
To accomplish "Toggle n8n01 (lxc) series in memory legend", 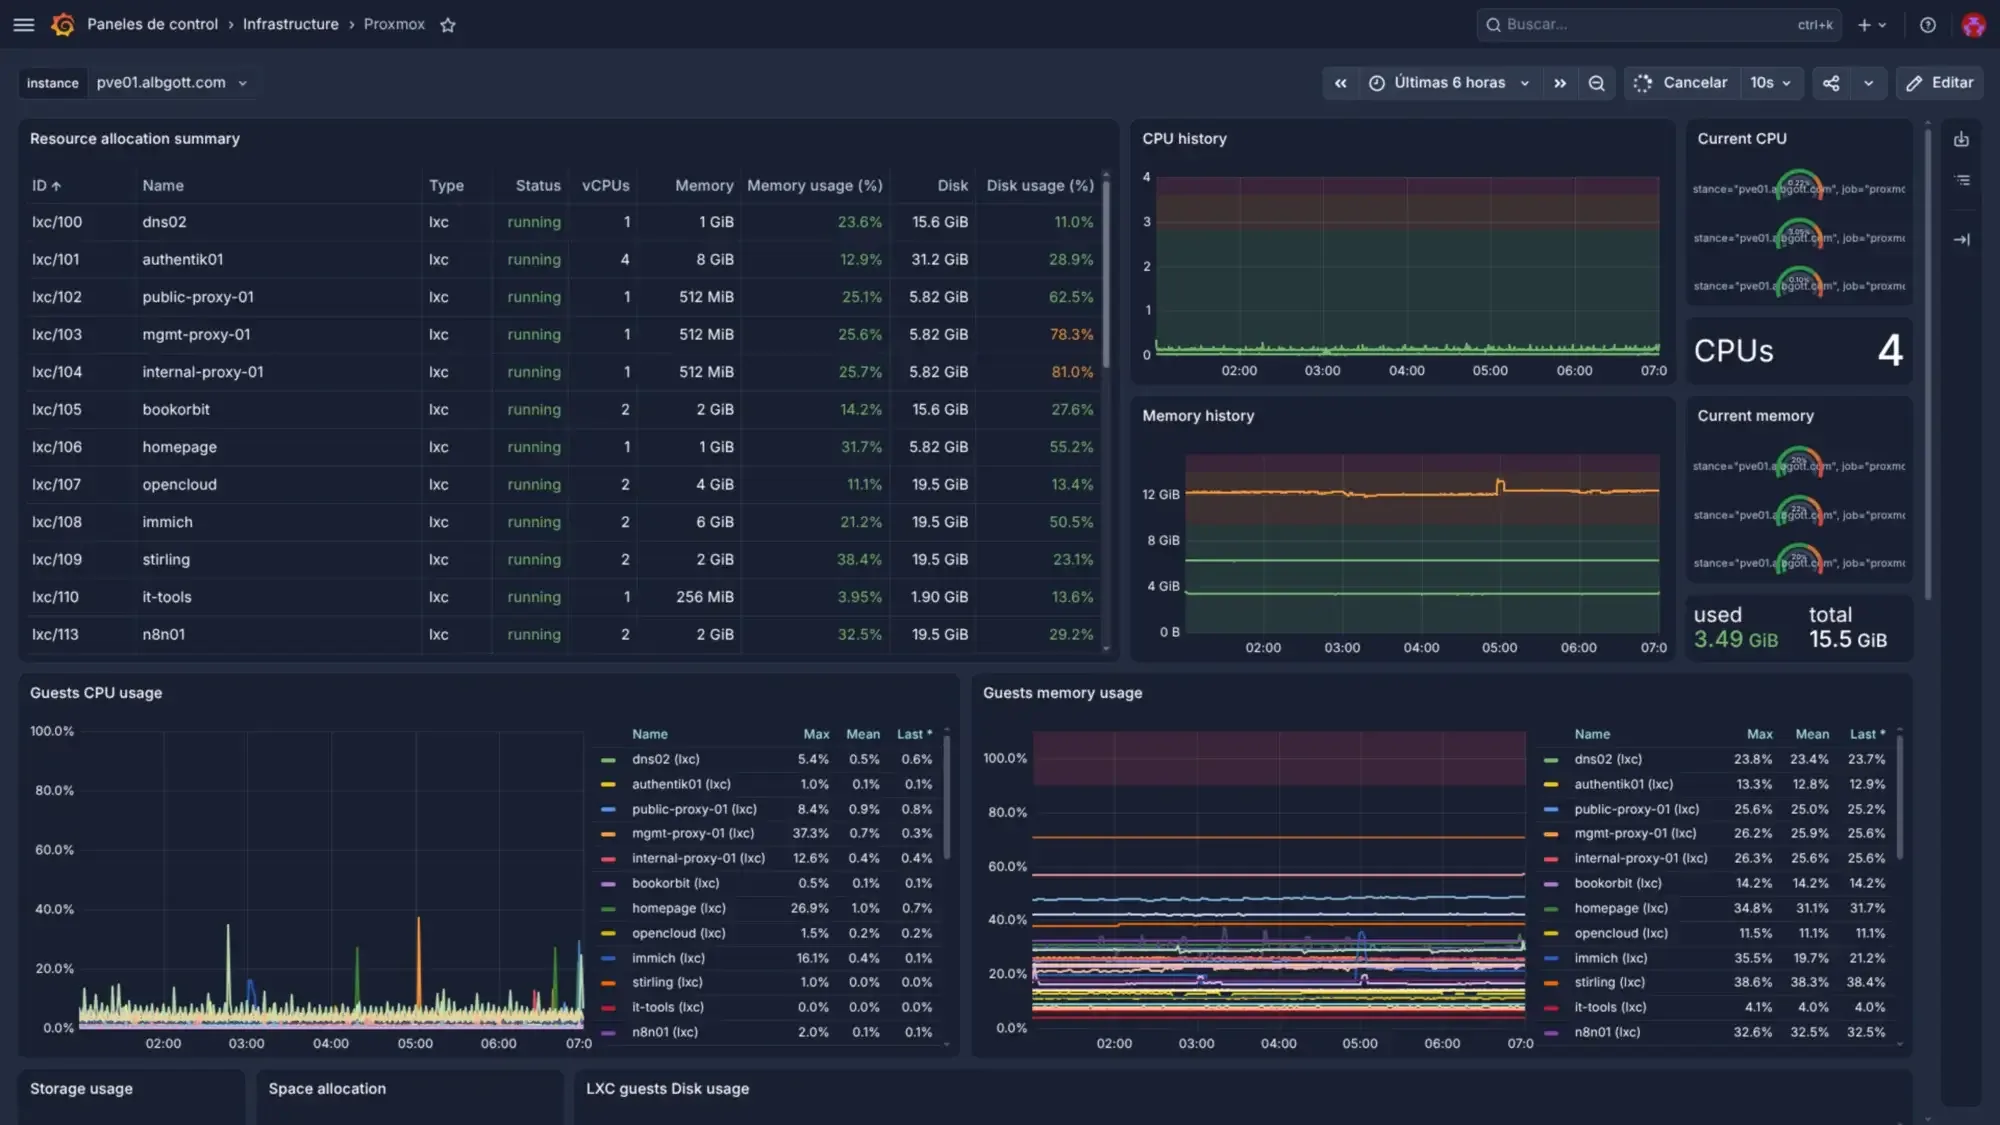I will pos(1607,1033).
